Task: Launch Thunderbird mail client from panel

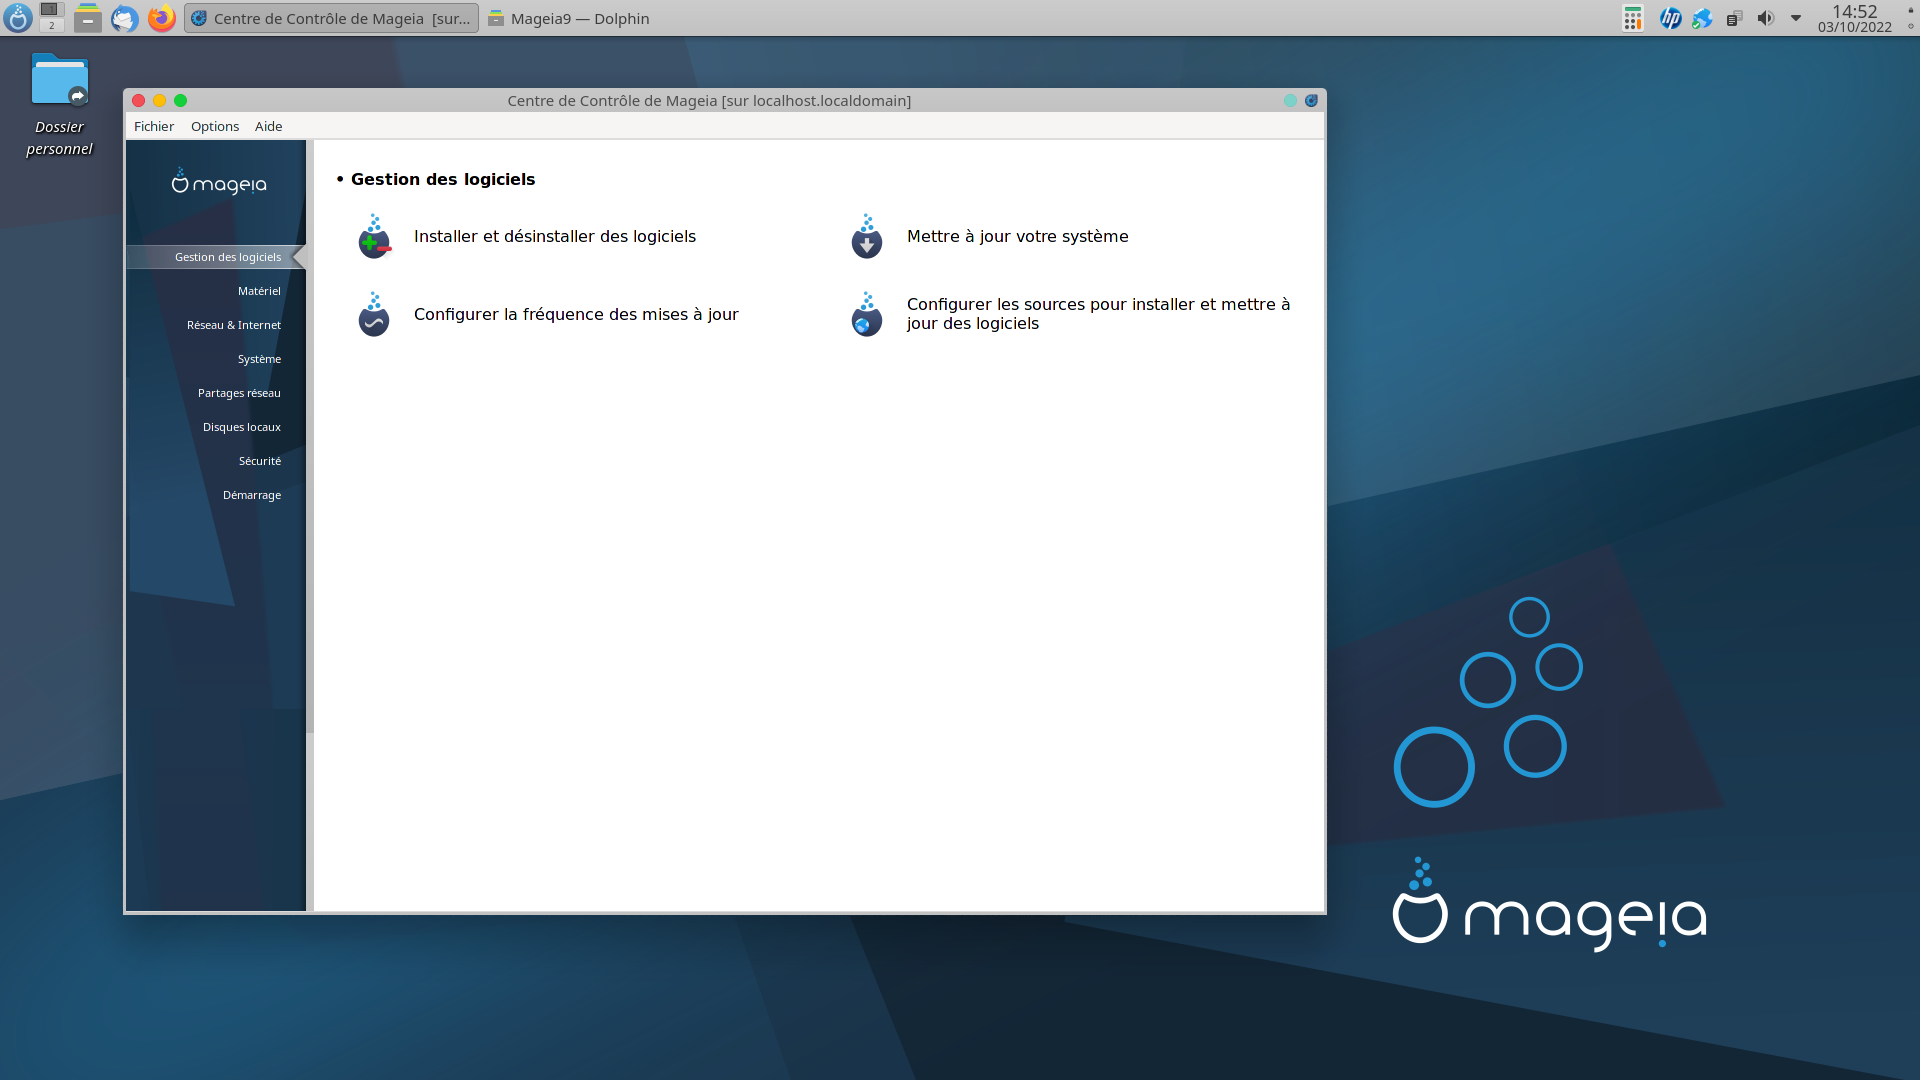Action: click(x=124, y=18)
